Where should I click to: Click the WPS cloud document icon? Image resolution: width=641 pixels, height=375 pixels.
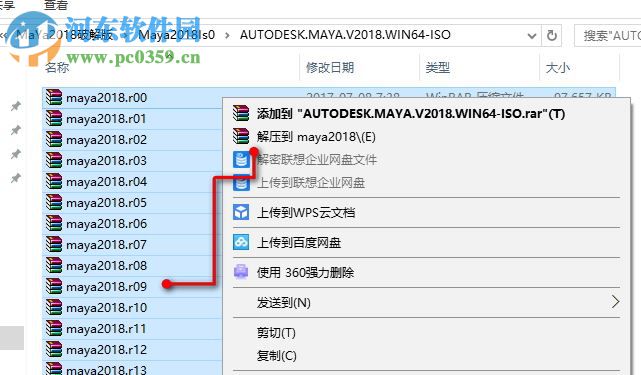click(x=241, y=212)
